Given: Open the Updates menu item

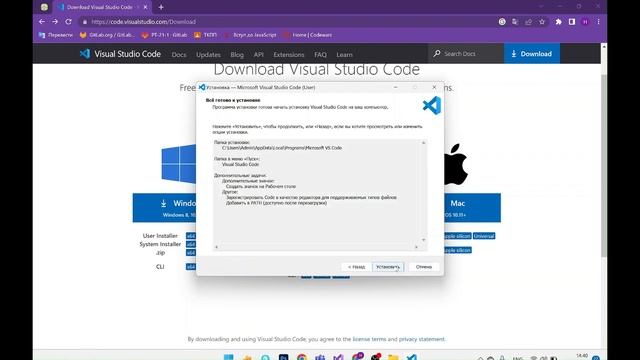Looking at the screenshot, I should coord(208,54).
